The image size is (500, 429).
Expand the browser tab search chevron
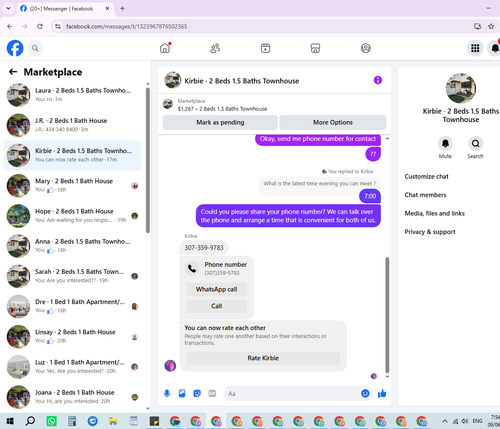[8, 8]
